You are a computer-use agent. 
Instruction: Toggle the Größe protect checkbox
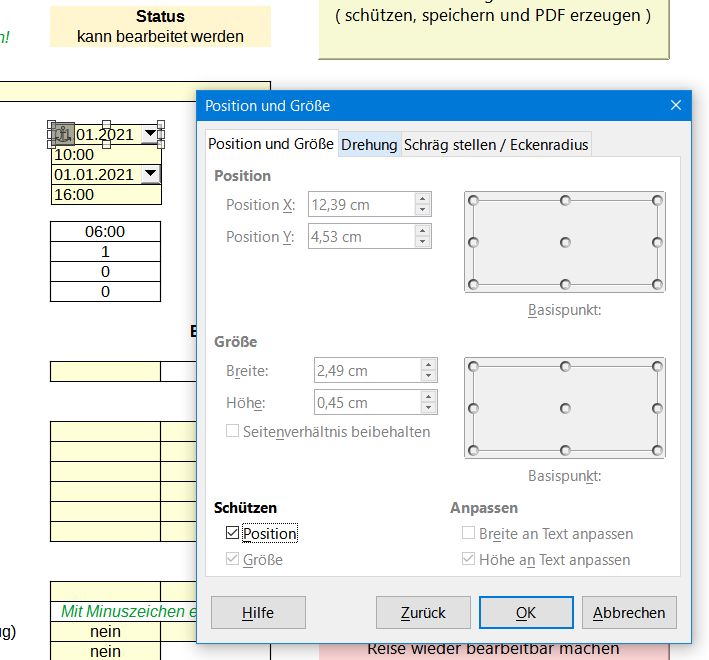(x=233, y=560)
